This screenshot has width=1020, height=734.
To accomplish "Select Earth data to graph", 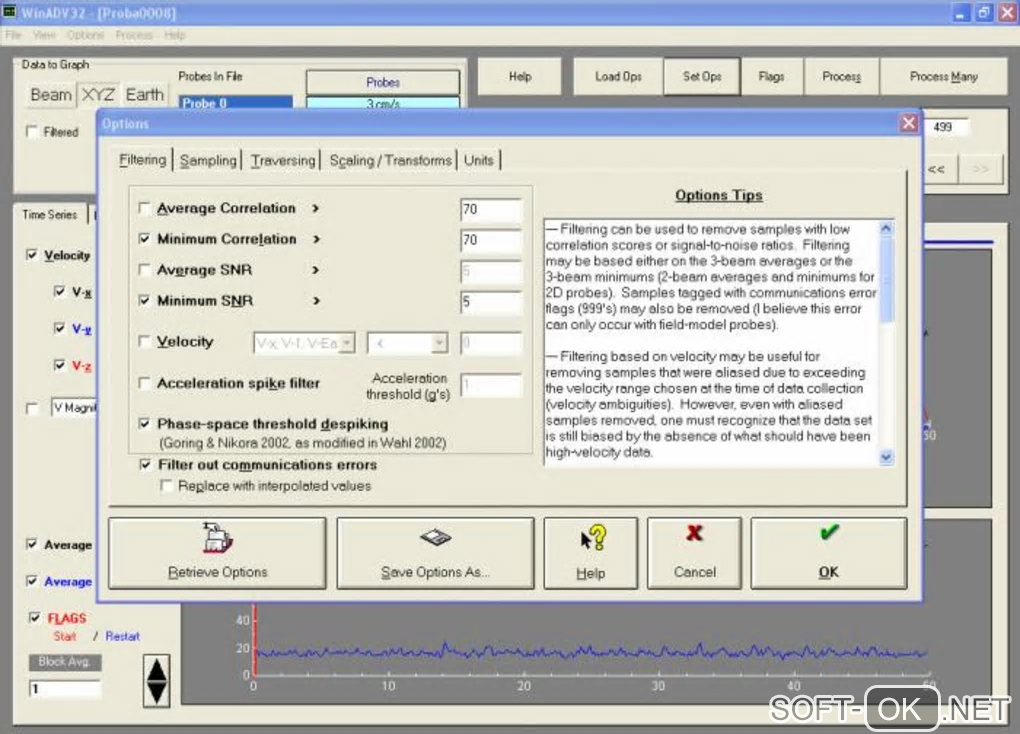I will point(144,95).
